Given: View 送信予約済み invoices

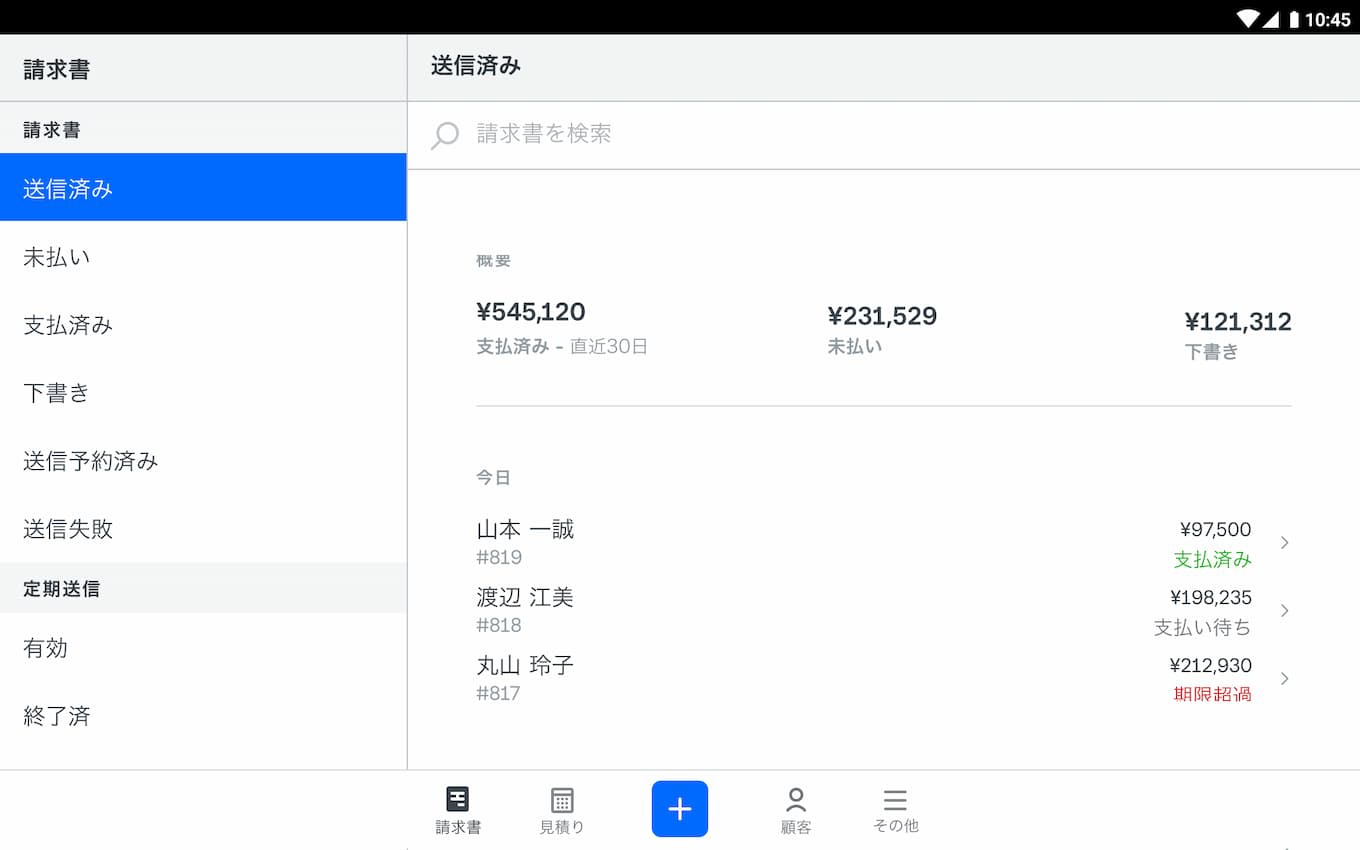Looking at the screenshot, I should tap(90, 461).
